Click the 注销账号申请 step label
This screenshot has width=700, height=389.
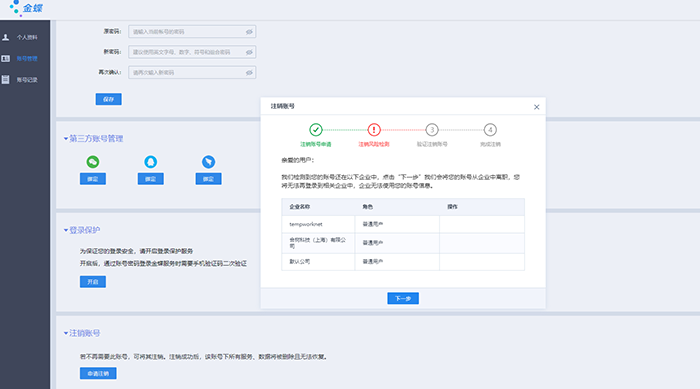click(x=316, y=144)
